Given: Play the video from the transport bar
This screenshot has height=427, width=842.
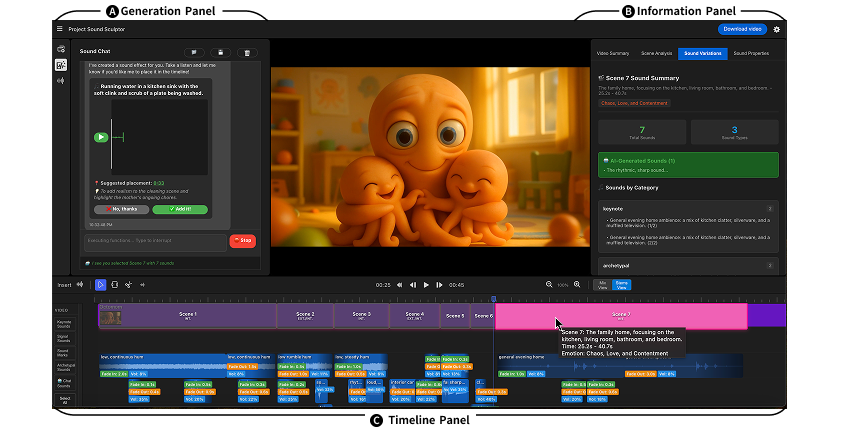Looking at the screenshot, I should [x=426, y=285].
